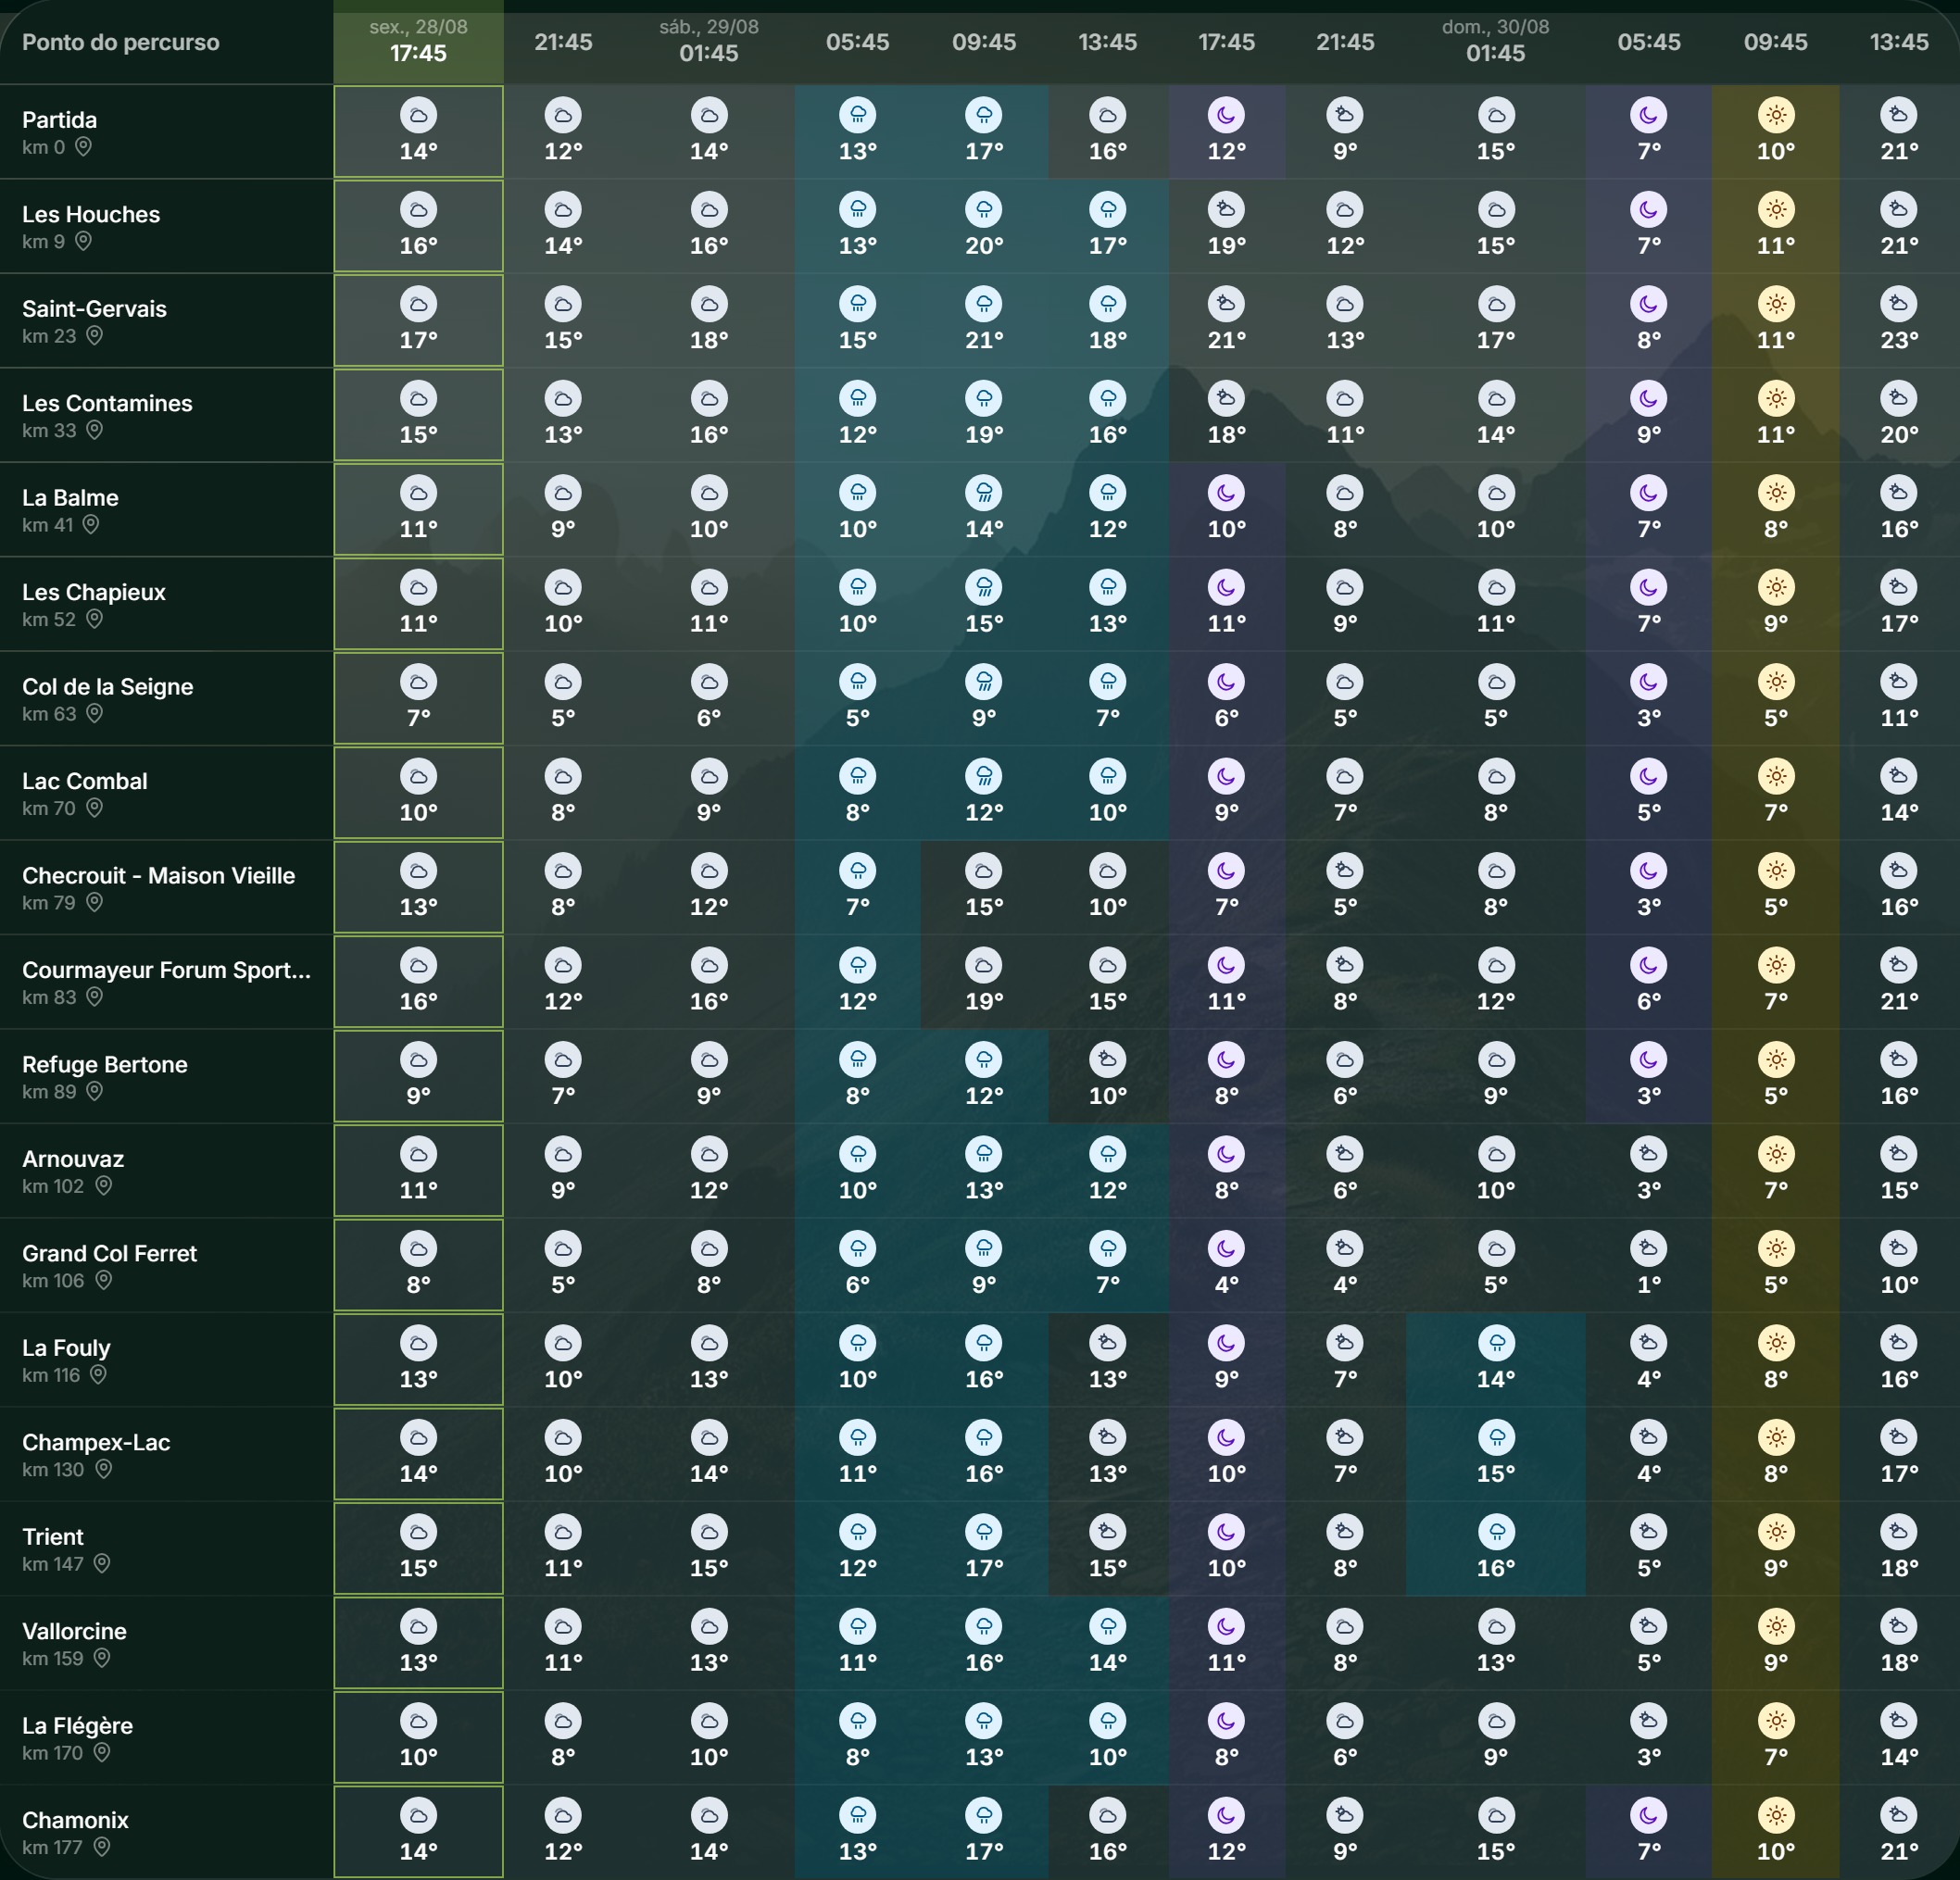Click the last 13:45 column header on the right

pyautogui.click(x=1898, y=42)
